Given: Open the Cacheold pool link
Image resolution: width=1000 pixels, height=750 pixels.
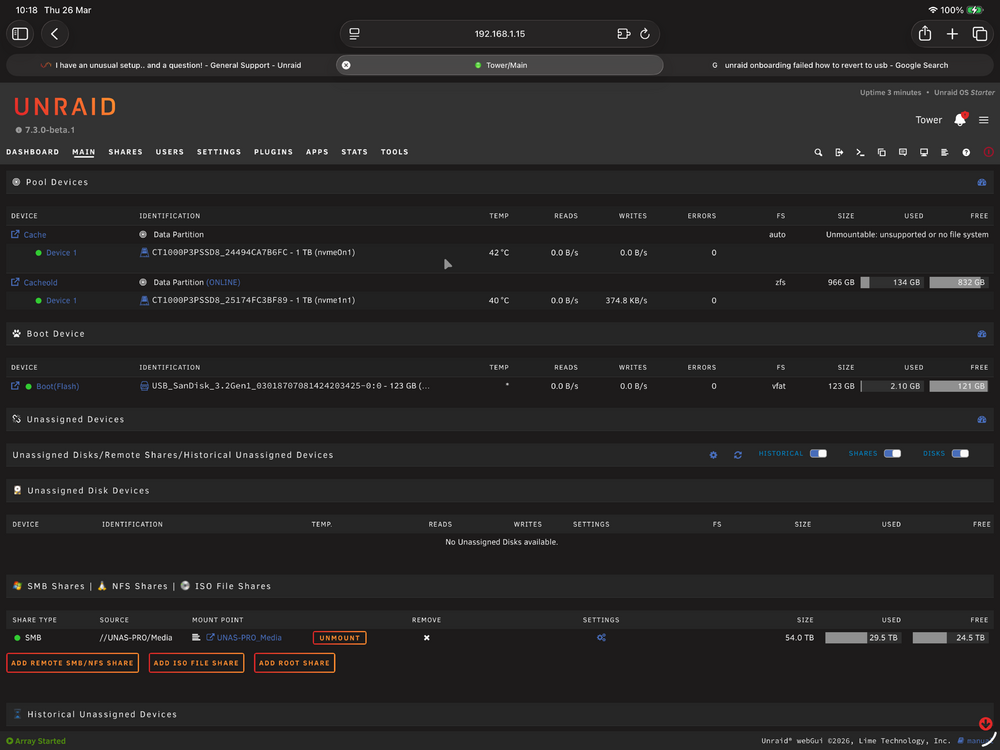Looking at the screenshot, I should click(x=40, y=283).
